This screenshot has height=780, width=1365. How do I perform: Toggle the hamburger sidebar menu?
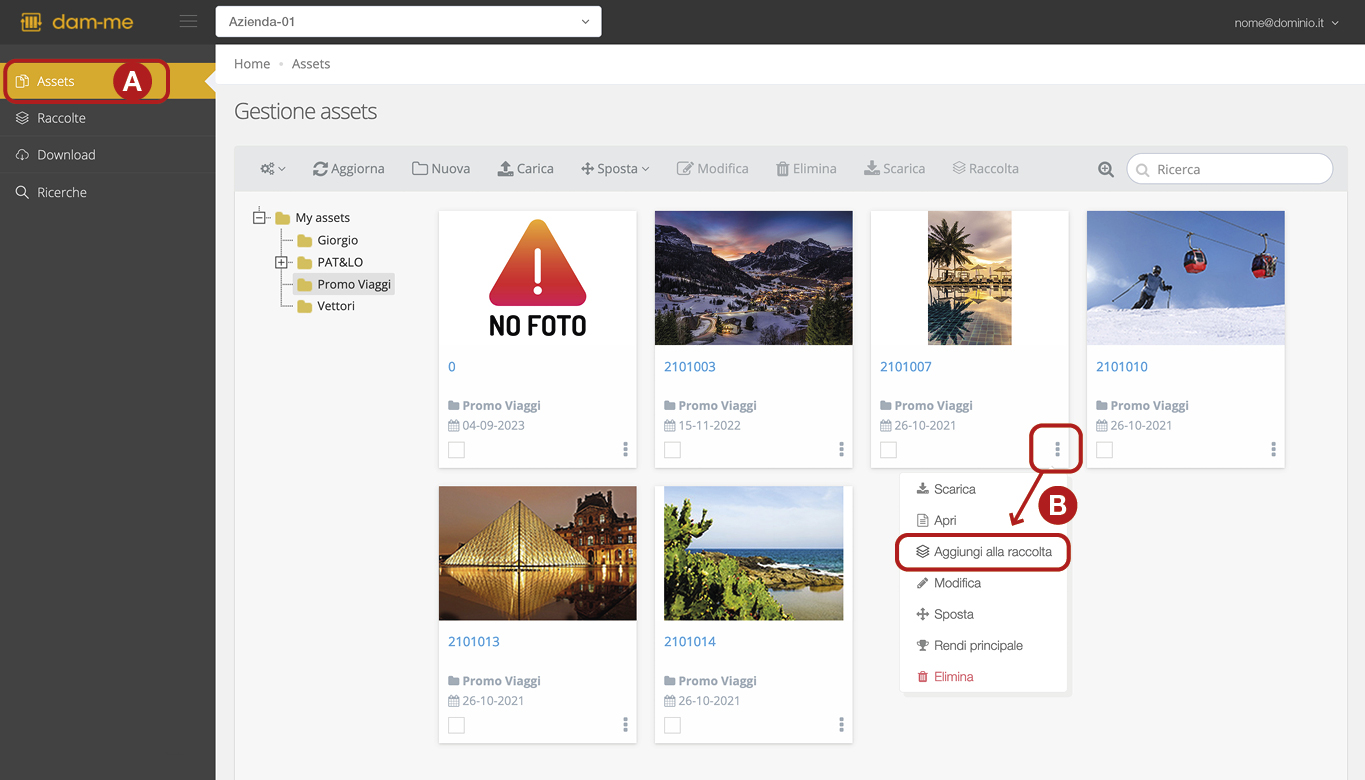(x=188, y=21)
